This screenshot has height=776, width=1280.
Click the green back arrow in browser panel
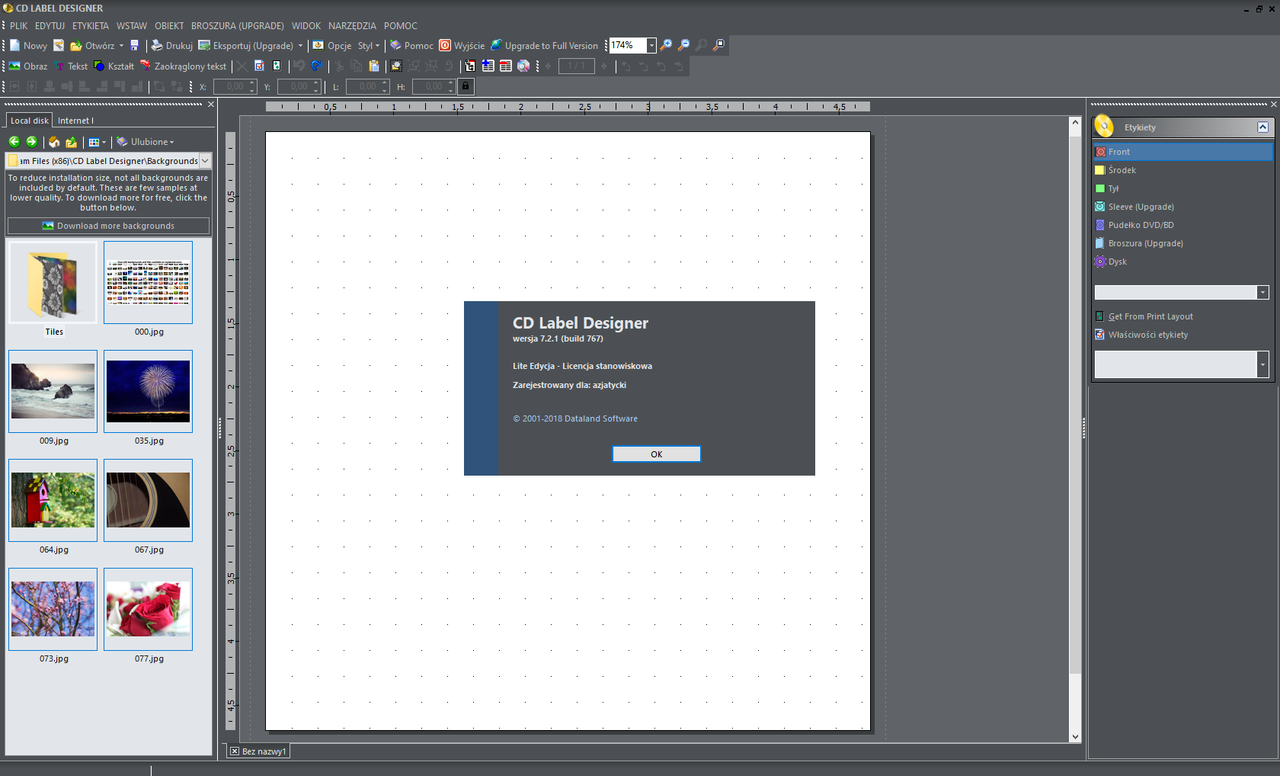14,142
